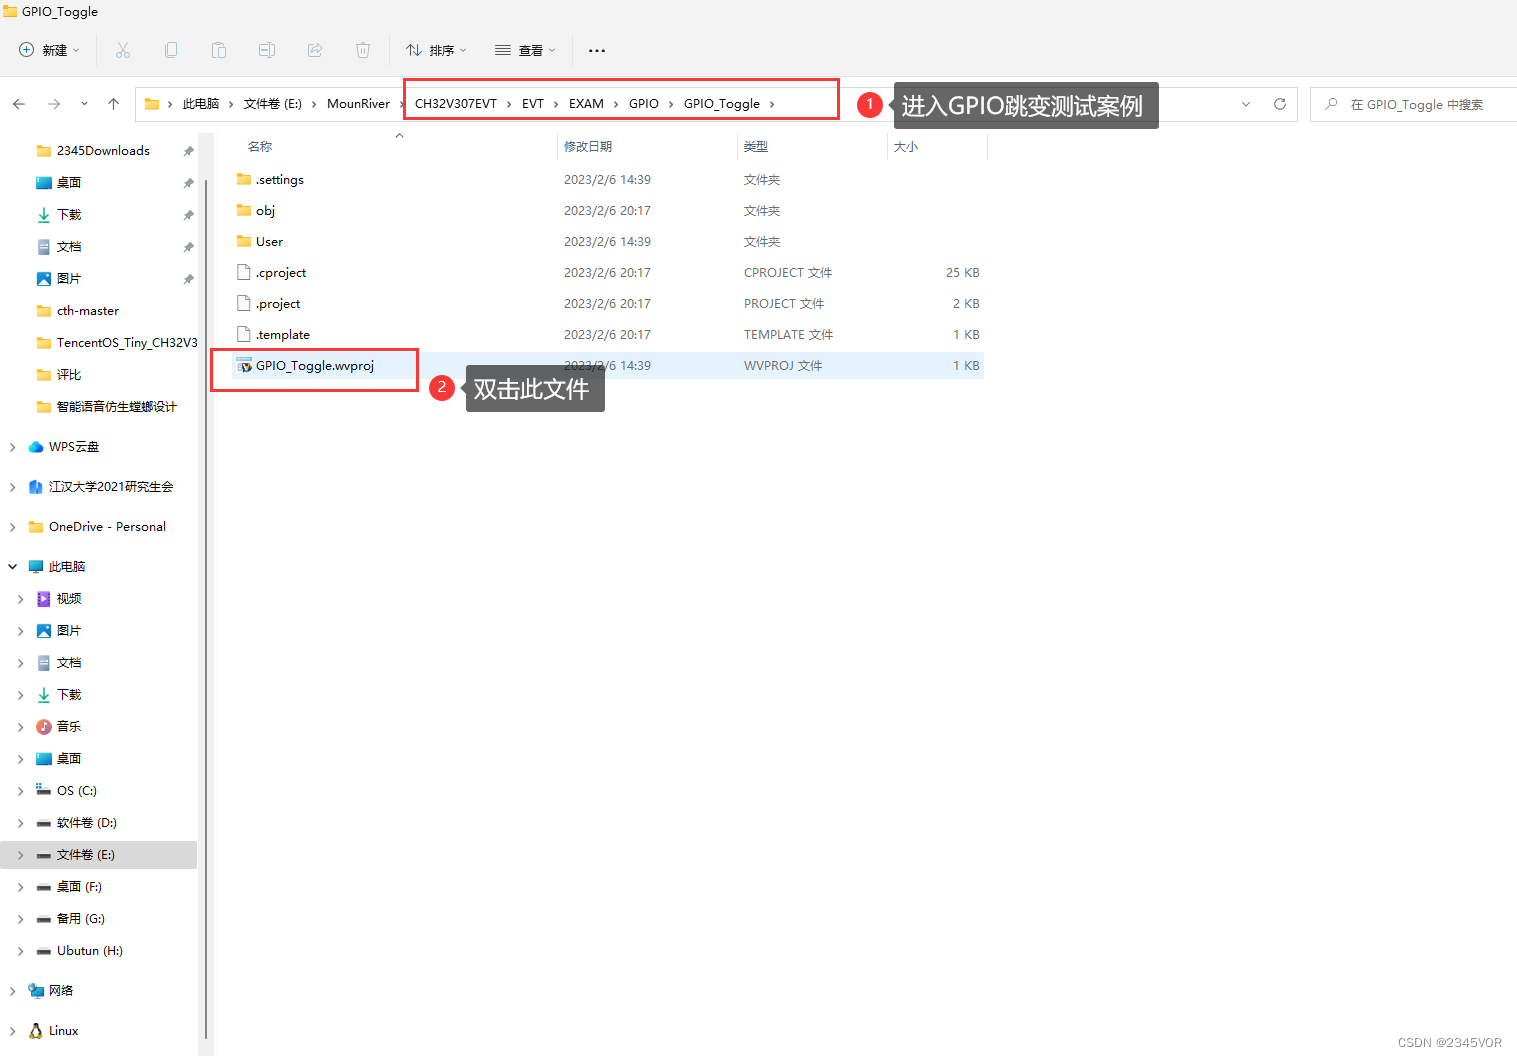Click the GPIO breadcrumb segment
The width and height of the screenshot is (1517, 1057).
pyautogui.click(x=644, y=104)
